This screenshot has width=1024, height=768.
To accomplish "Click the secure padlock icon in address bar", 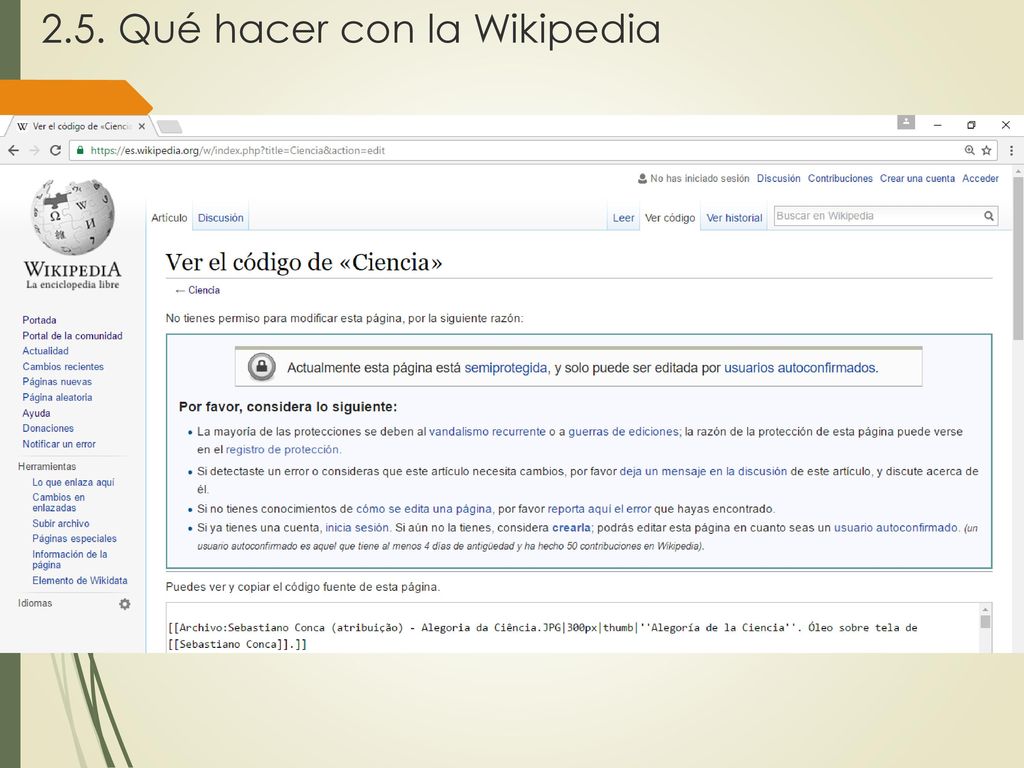I will pyautogui.click(x=80, y=150).
